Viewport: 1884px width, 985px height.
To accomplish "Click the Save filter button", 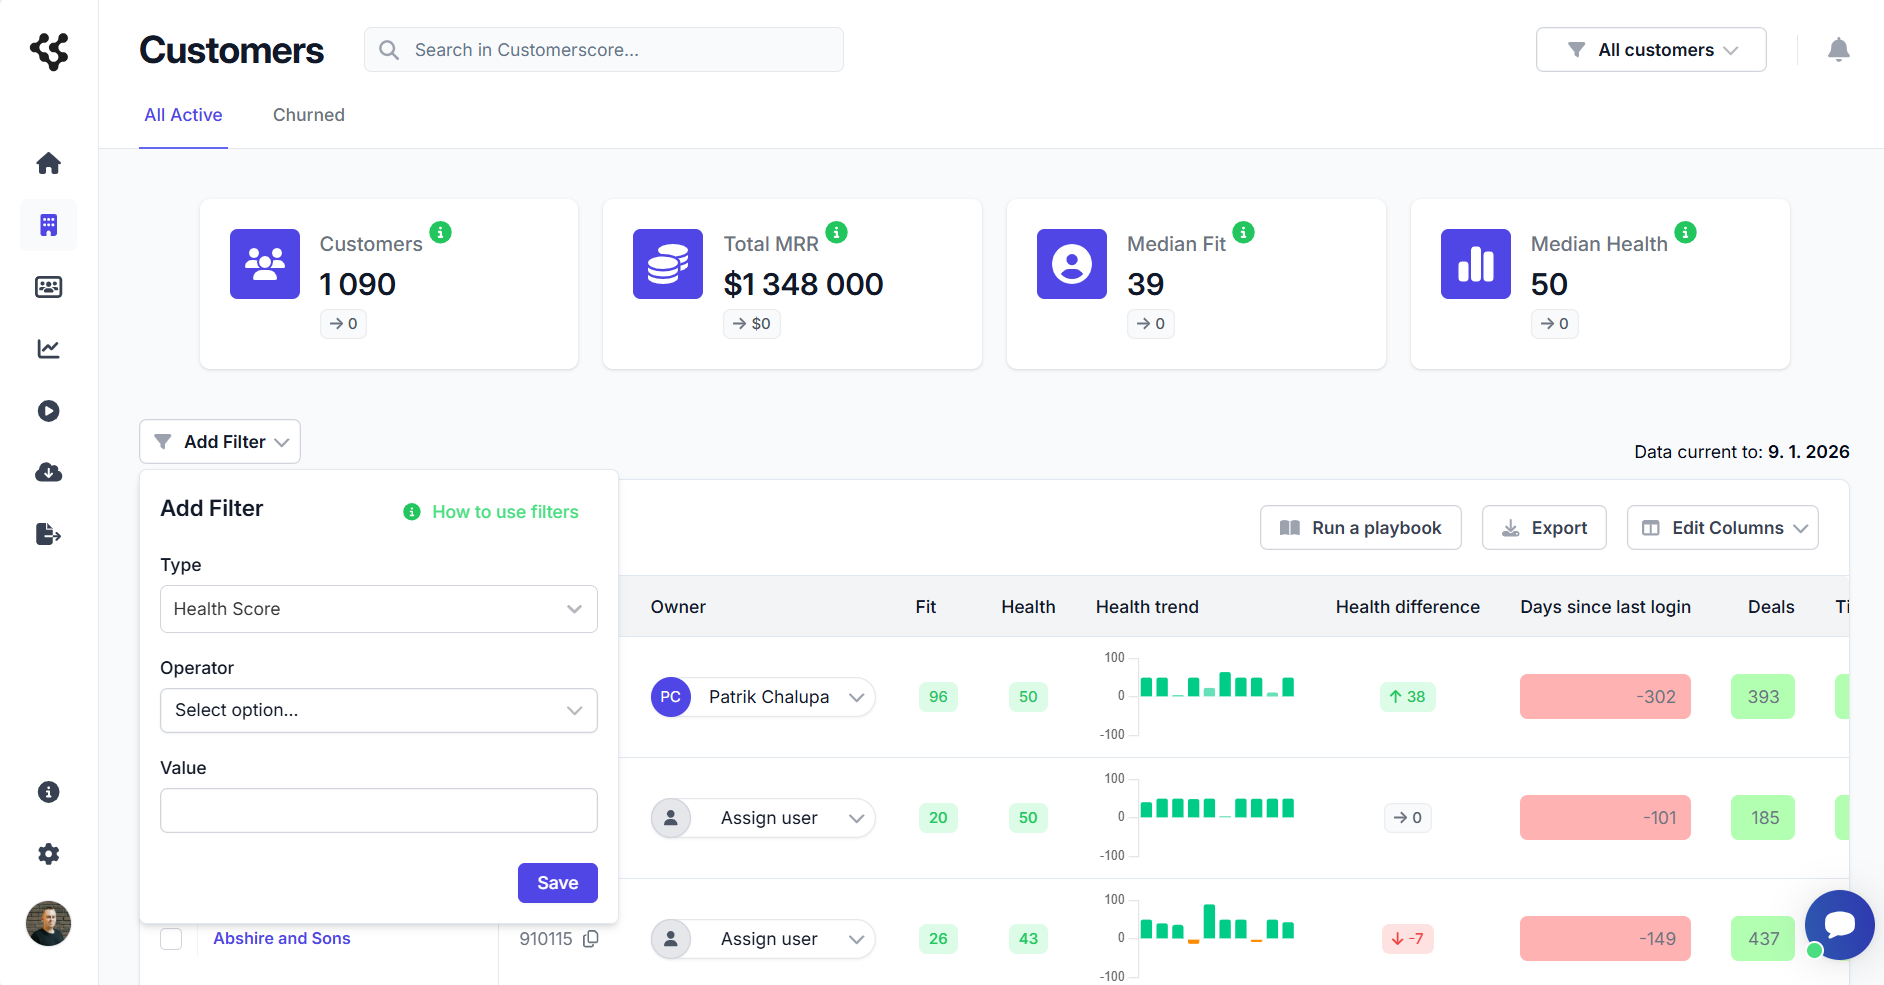I will 557,883.
